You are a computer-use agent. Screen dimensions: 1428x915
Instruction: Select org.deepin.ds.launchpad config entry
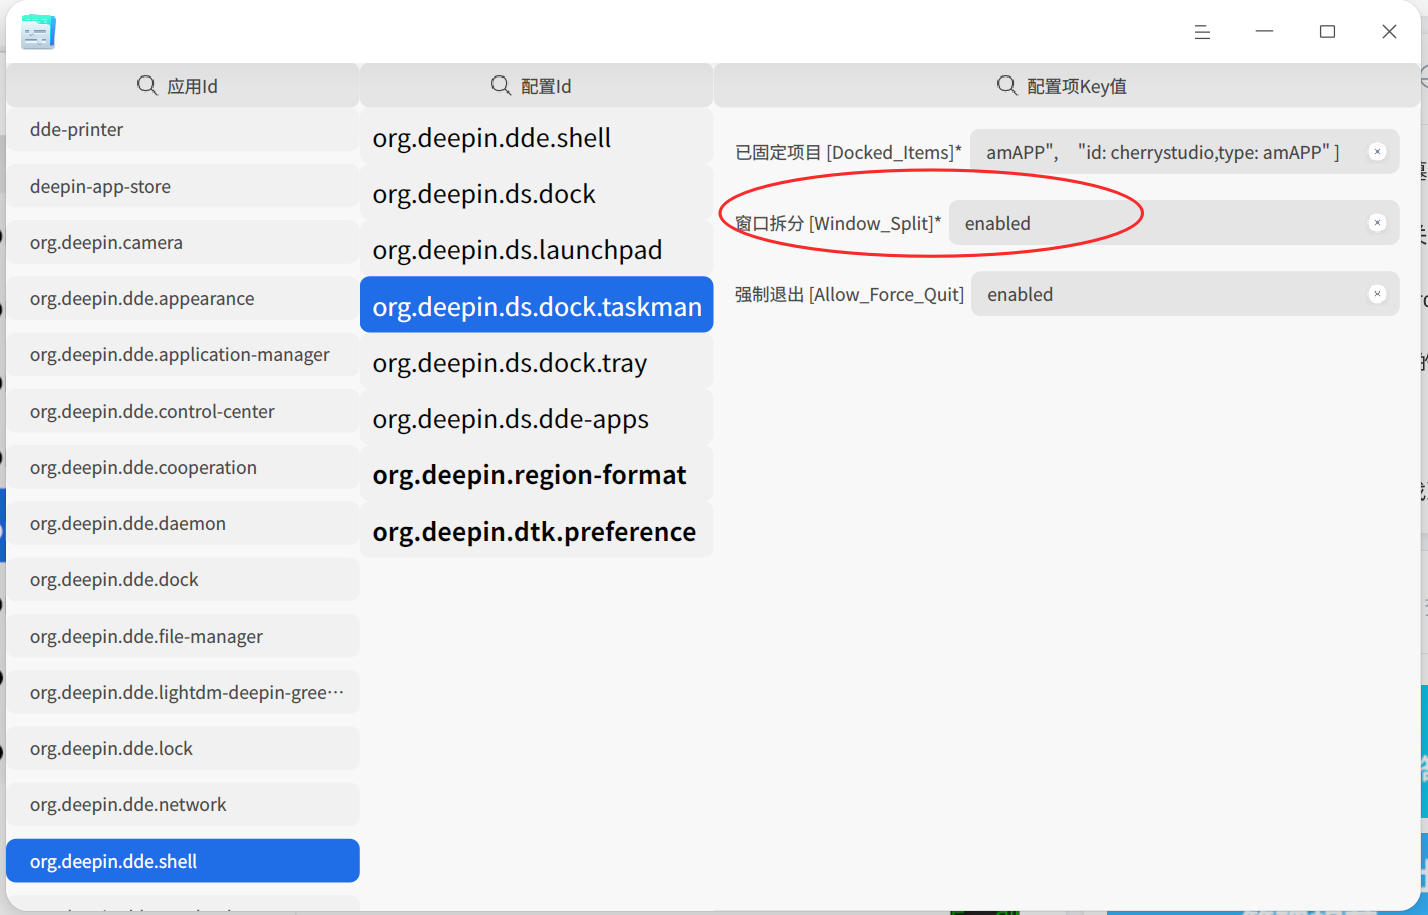(537, 250)
